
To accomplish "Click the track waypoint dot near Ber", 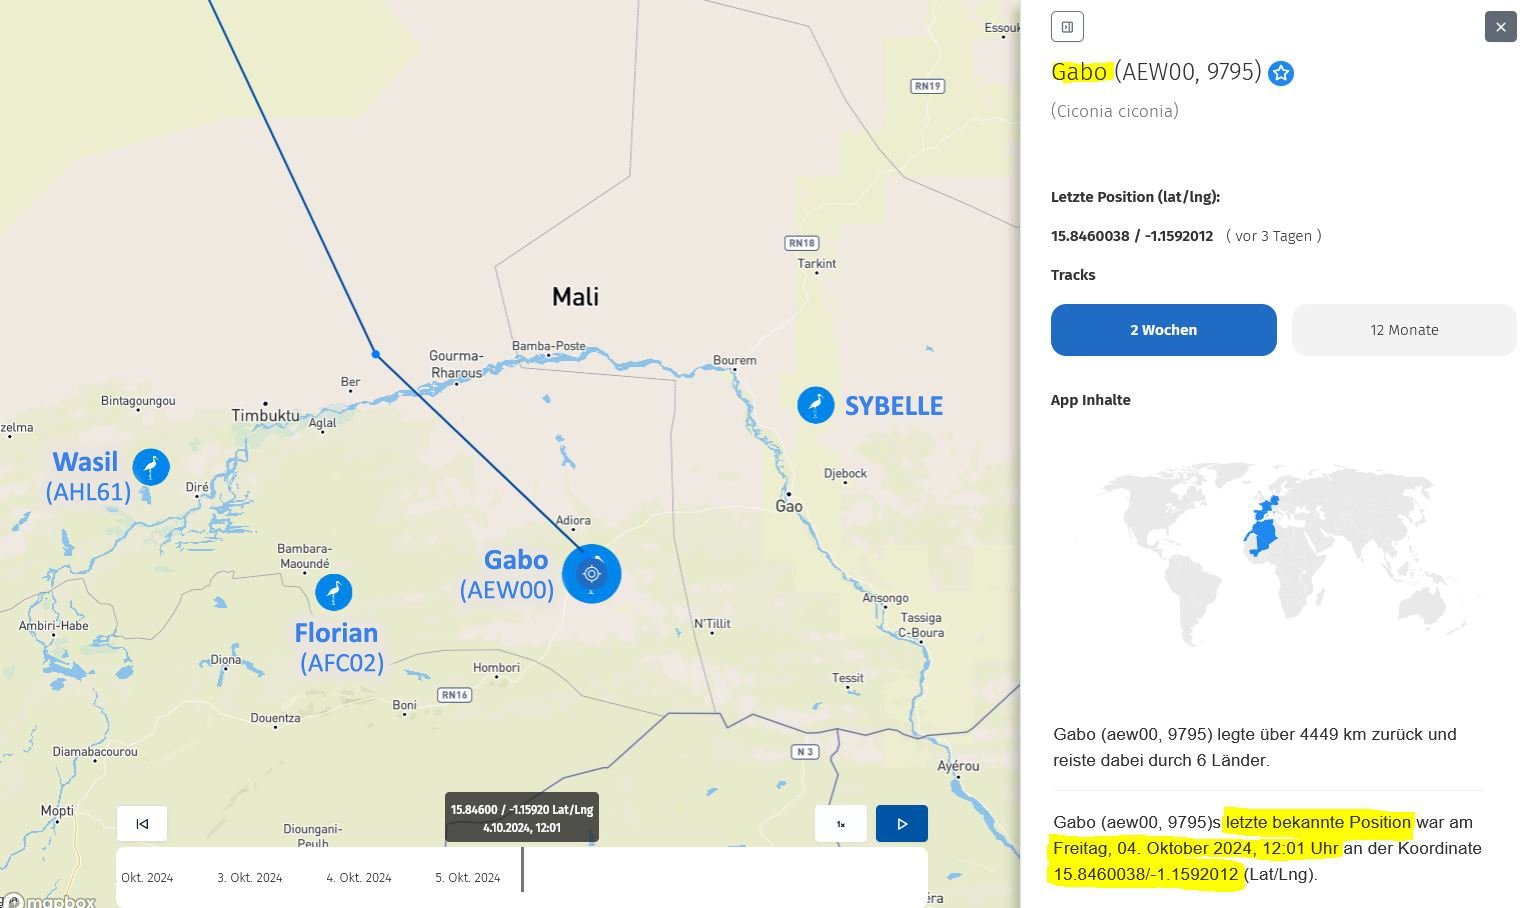I will [376, 354].
